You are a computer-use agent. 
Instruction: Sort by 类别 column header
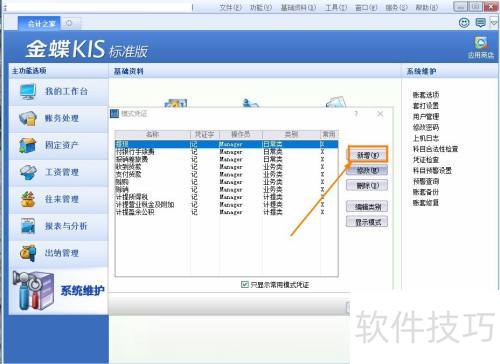pos(291,135)
